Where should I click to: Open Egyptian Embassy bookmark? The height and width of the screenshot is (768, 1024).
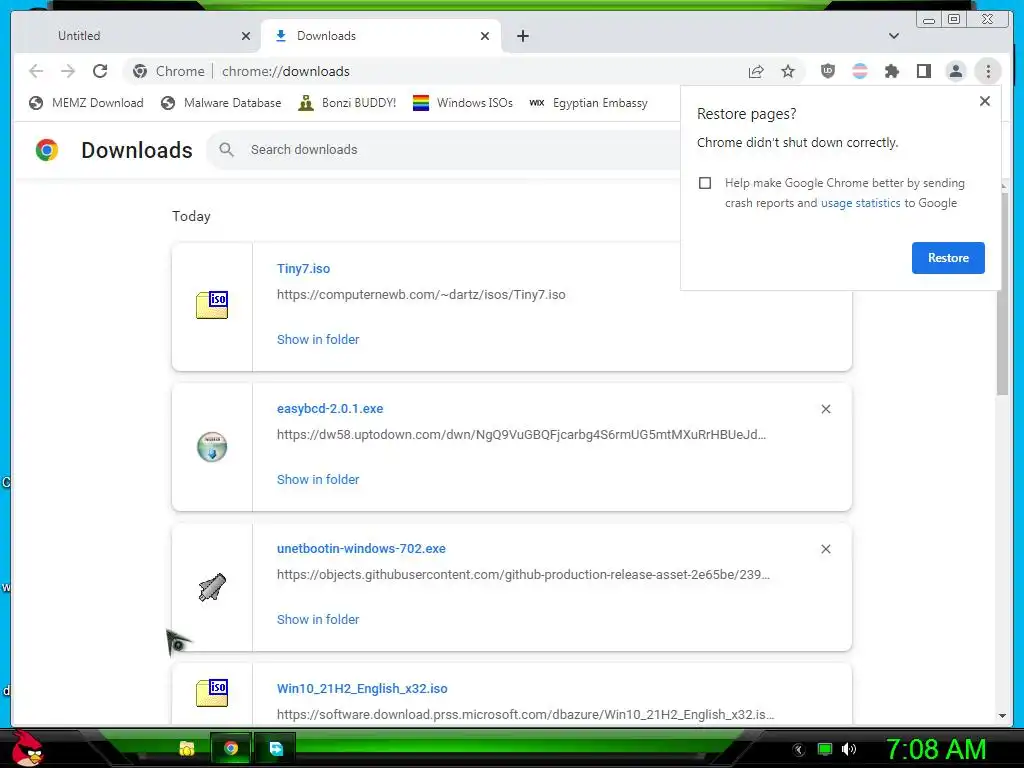[x=588, y=103]
